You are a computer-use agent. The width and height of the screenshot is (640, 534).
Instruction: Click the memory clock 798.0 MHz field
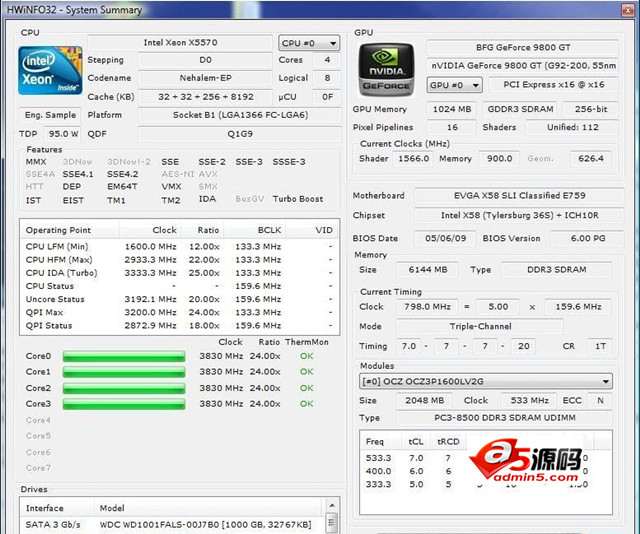click(x=427, y=307)
